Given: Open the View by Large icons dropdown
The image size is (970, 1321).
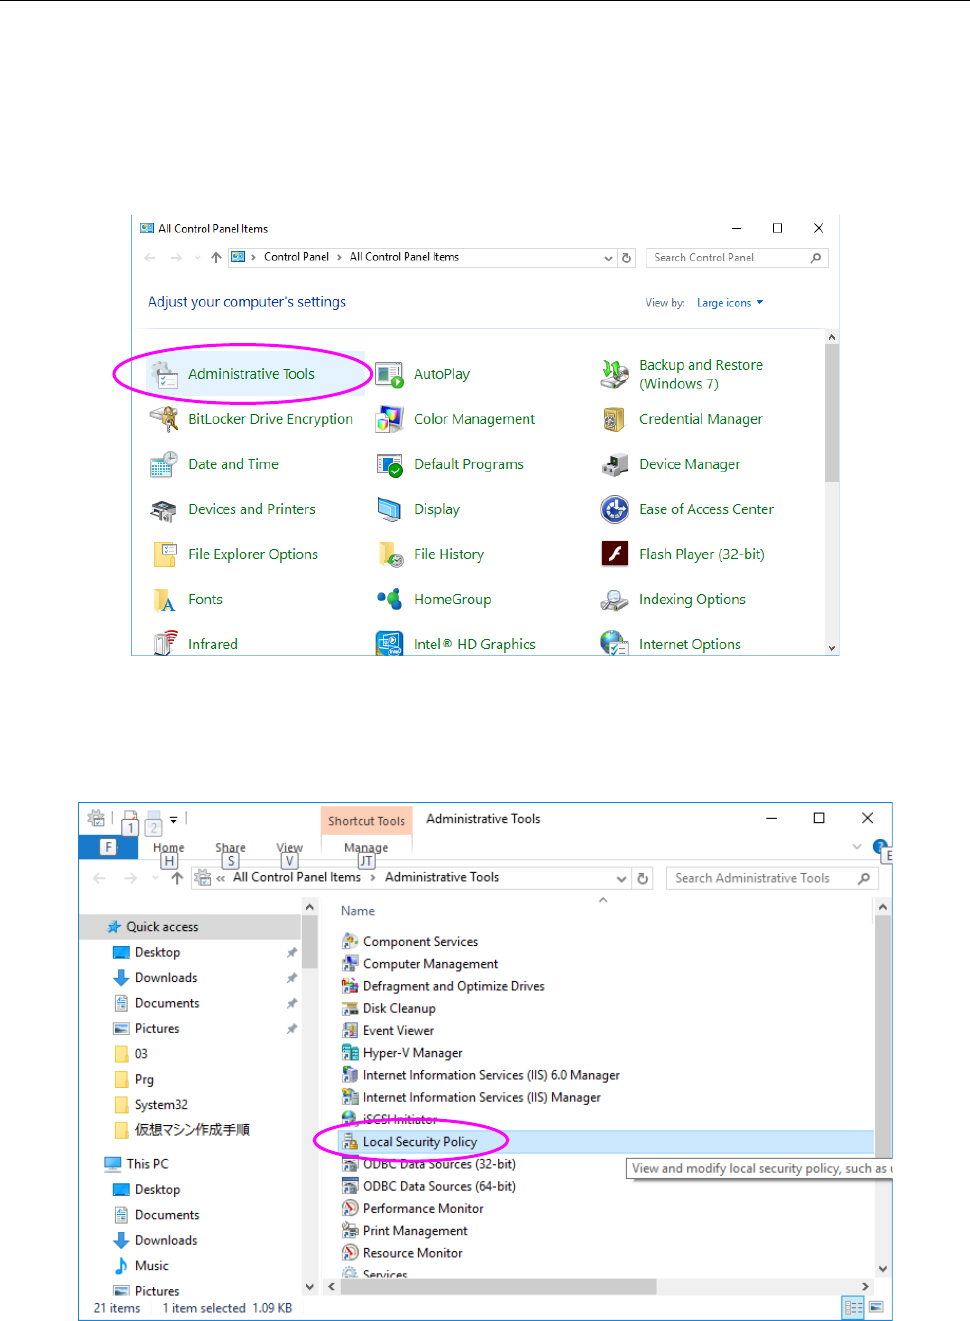Looking at the screenshot, I should (x=730, y=303).
